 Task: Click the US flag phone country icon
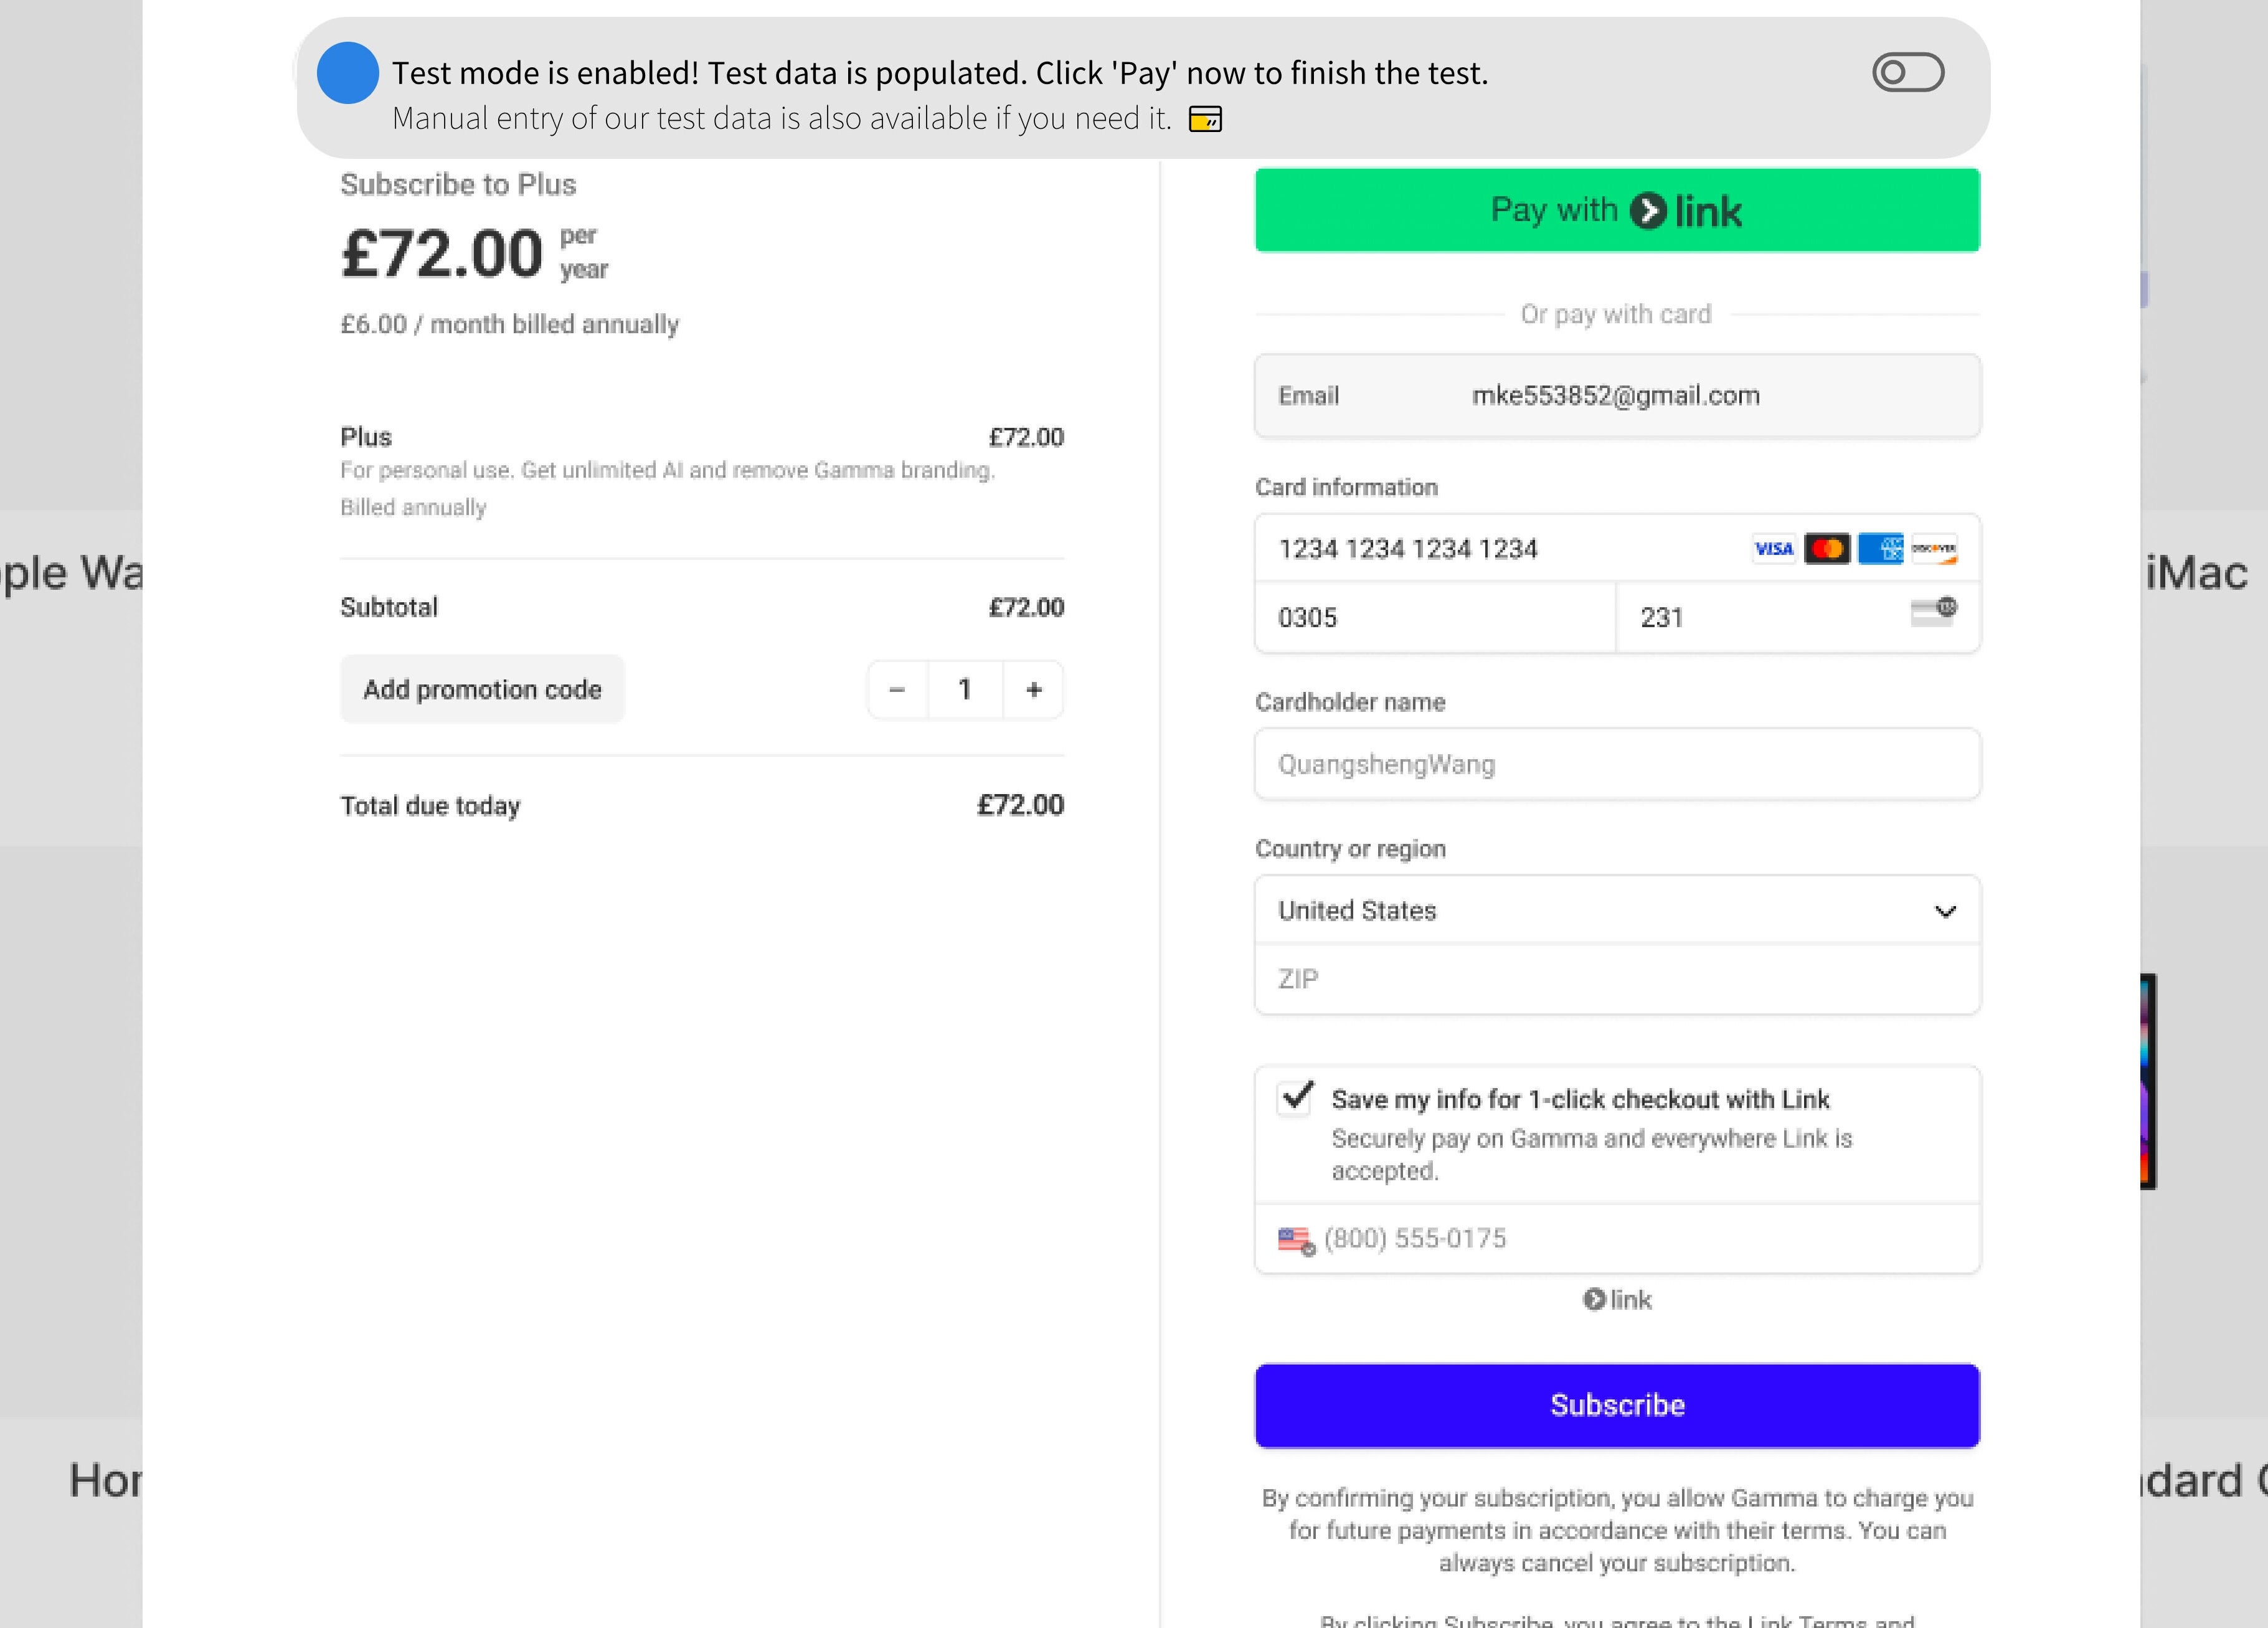tap(1295, 1240)
